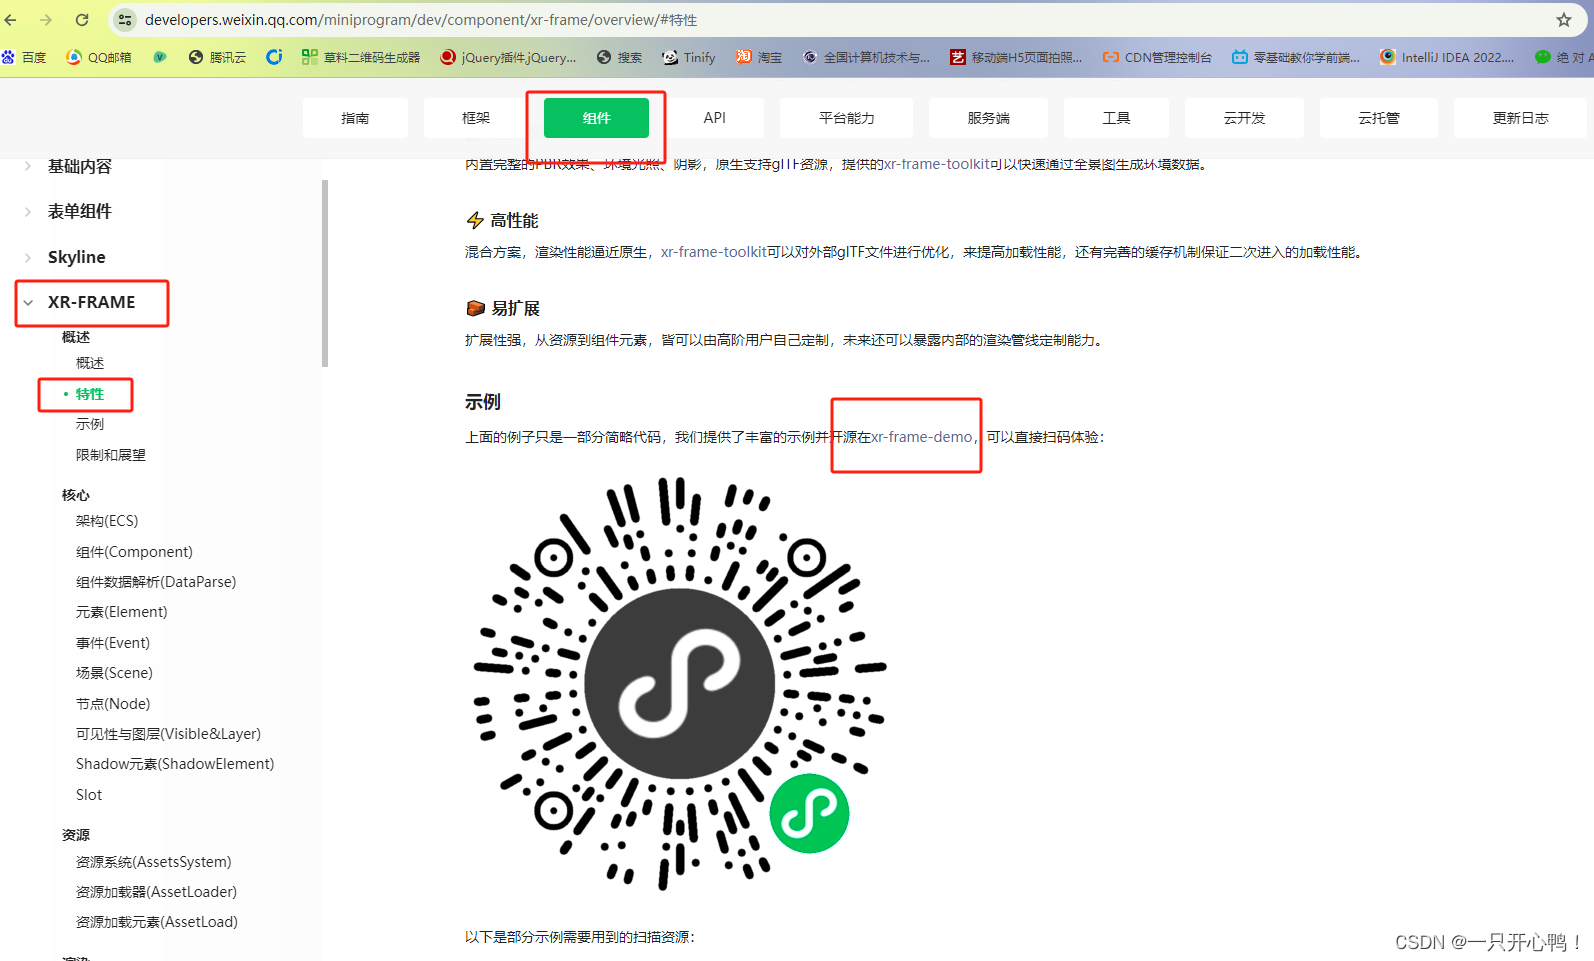
Task: Switch to the 指南 tab
Action: [x=355, y=118]
